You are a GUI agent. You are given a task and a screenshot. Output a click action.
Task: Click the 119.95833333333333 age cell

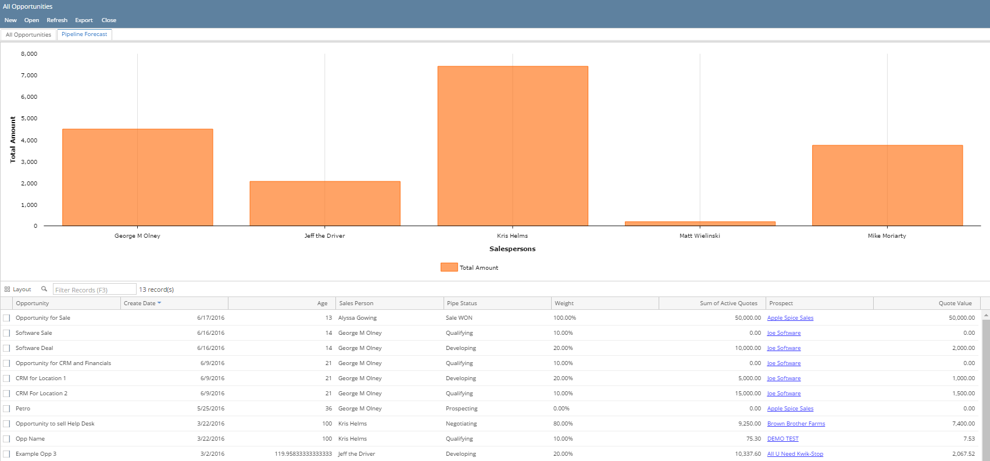303,454
